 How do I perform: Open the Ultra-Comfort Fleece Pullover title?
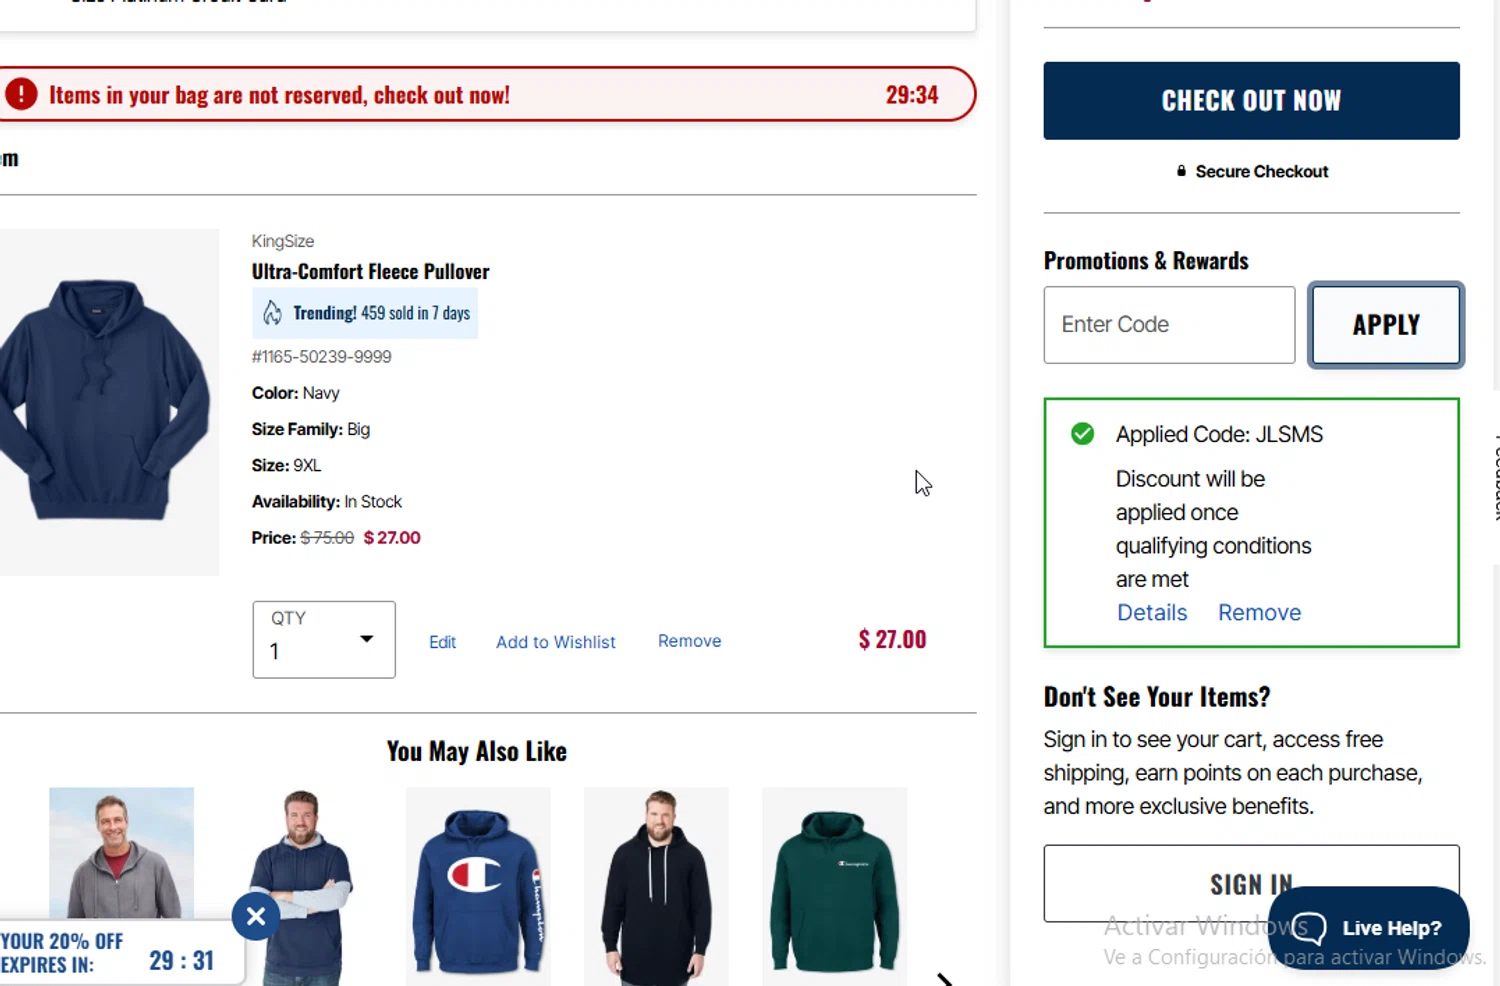coord(370,272)
